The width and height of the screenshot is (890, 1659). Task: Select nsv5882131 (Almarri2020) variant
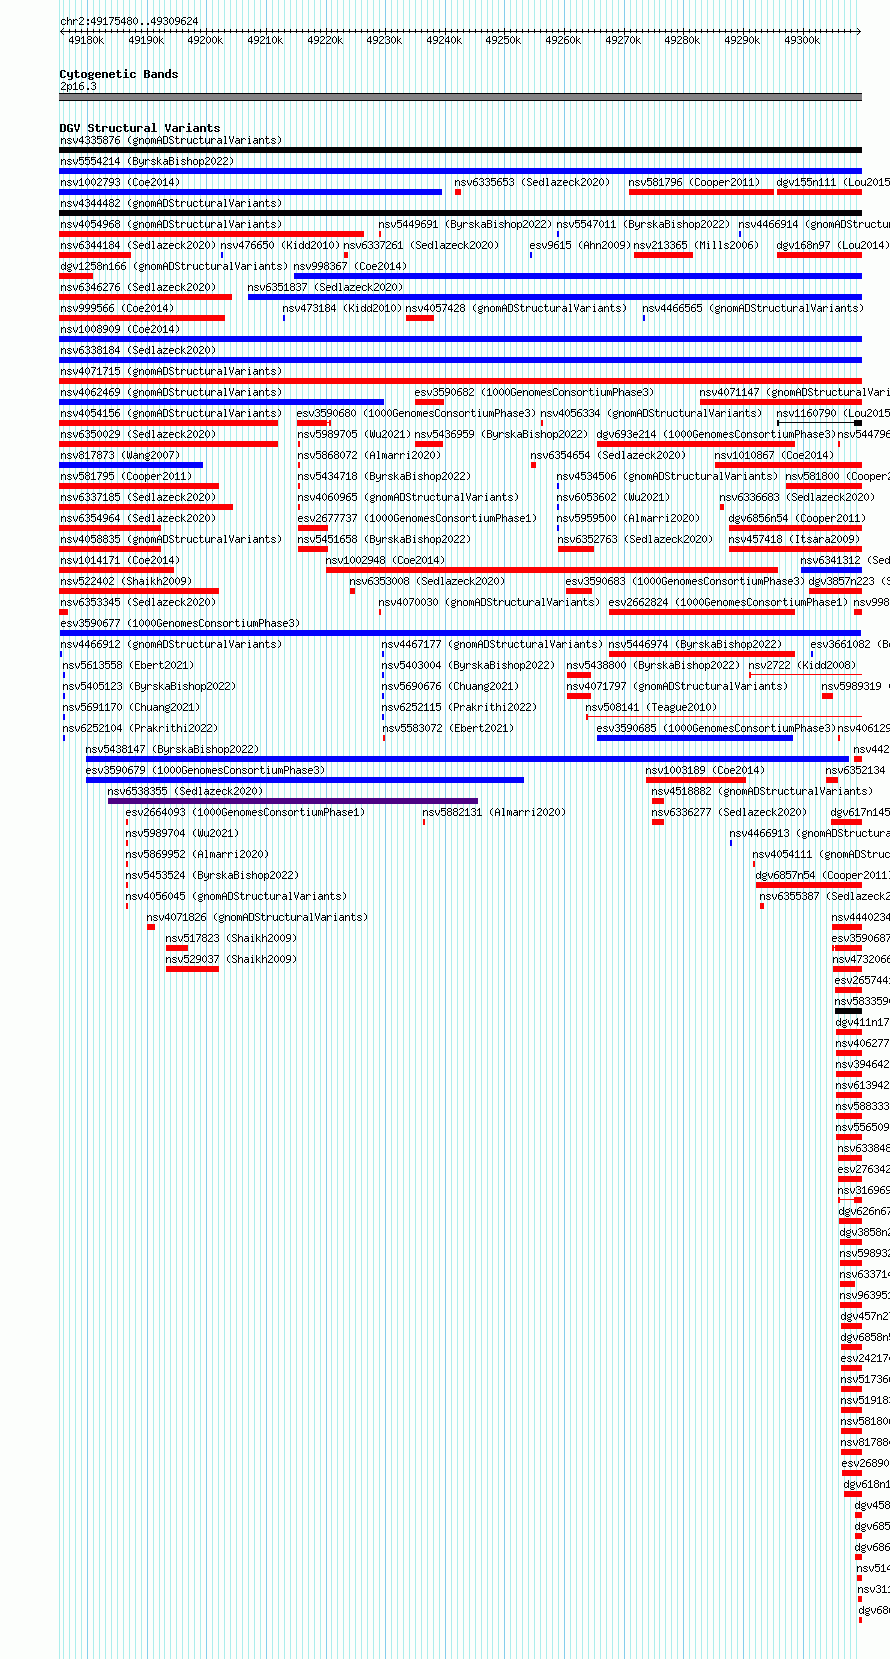click(x=495, y=812)
